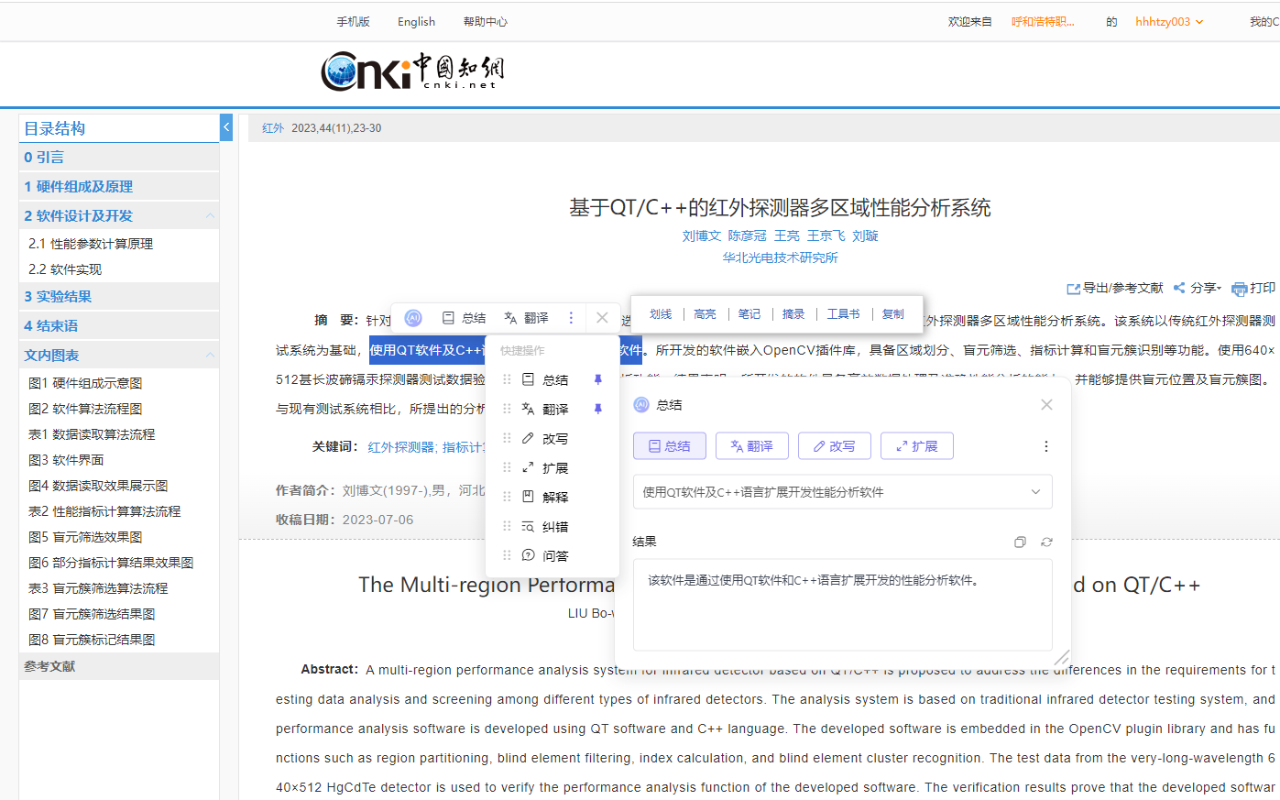
Task: Click the 总结 button in summary panel
Action: 669,446
